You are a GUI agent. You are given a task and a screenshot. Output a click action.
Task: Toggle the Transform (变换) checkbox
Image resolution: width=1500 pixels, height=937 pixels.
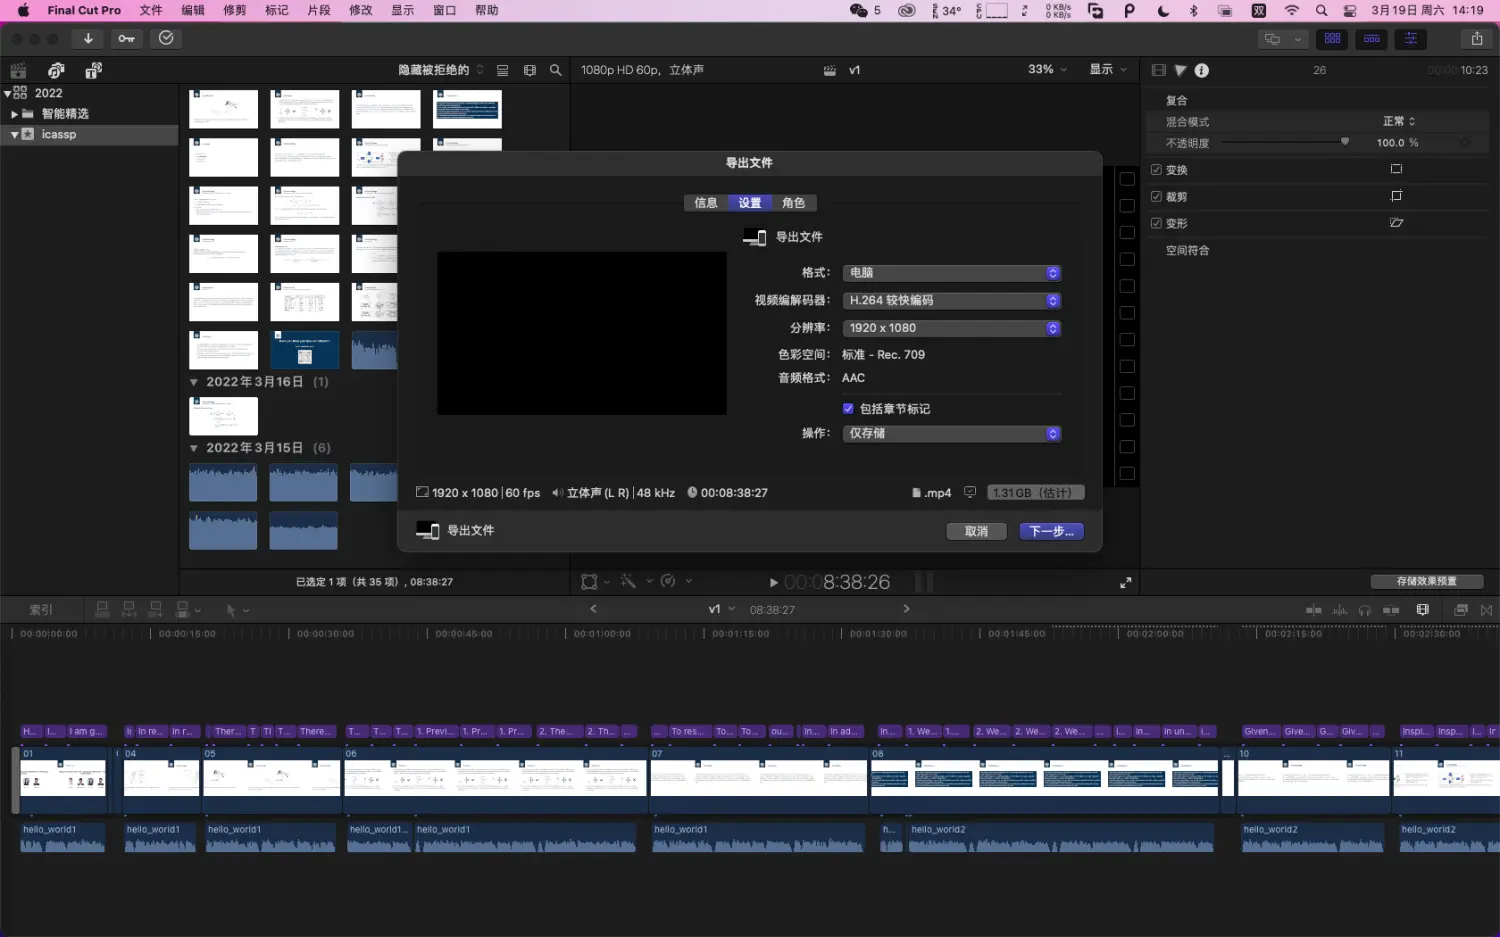click(x=1156, y=170)
